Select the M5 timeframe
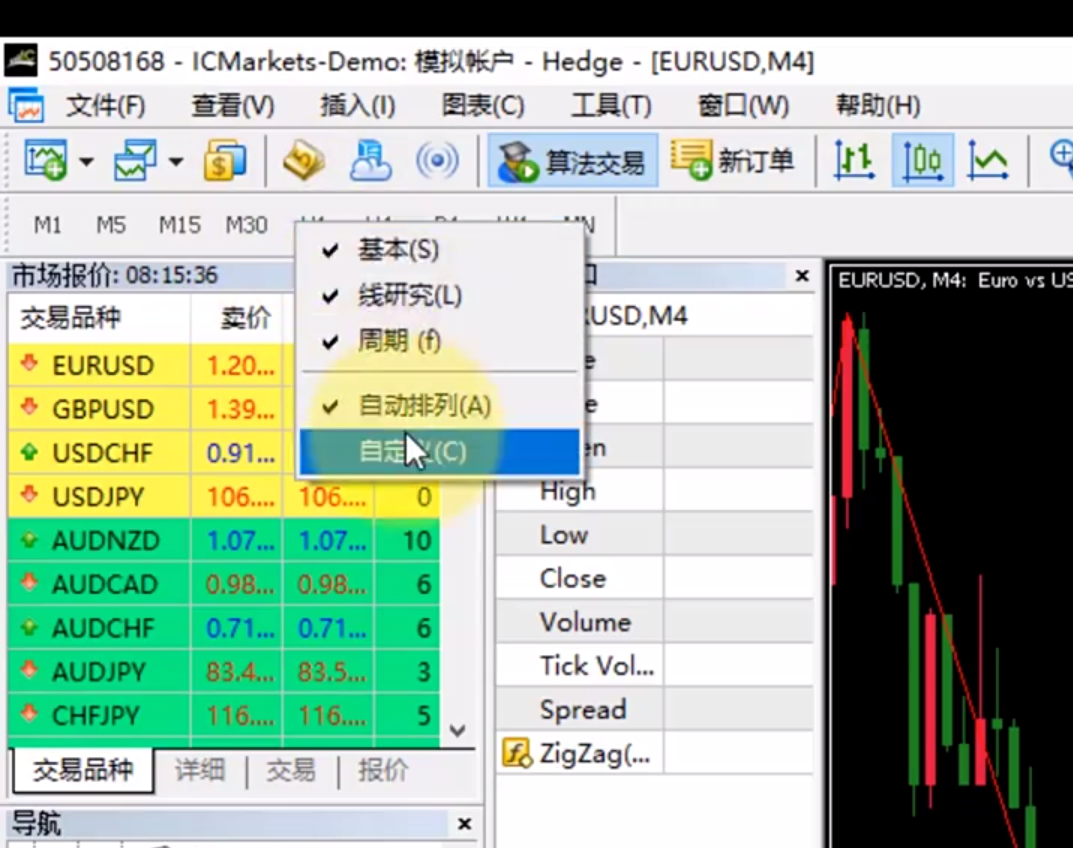 111,224
